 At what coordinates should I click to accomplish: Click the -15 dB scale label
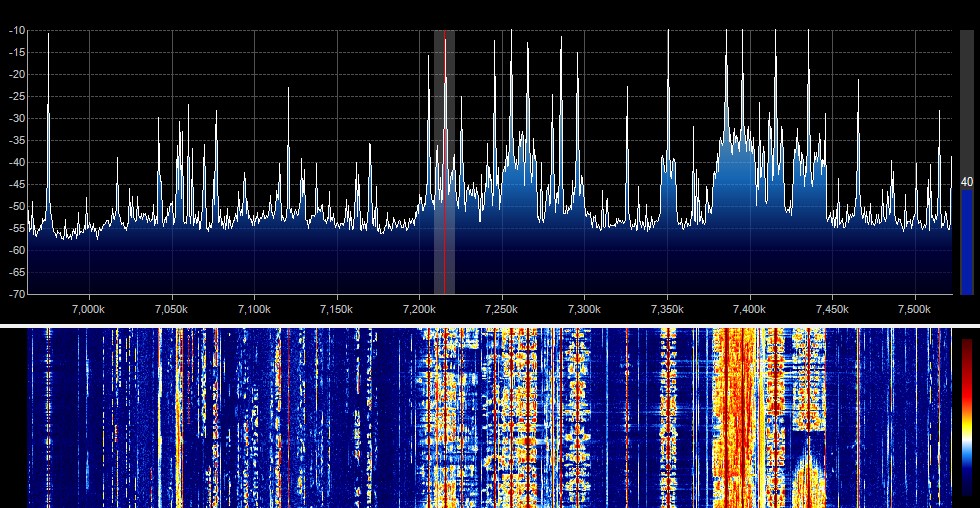pyautogui.click(x=17, y=52)
